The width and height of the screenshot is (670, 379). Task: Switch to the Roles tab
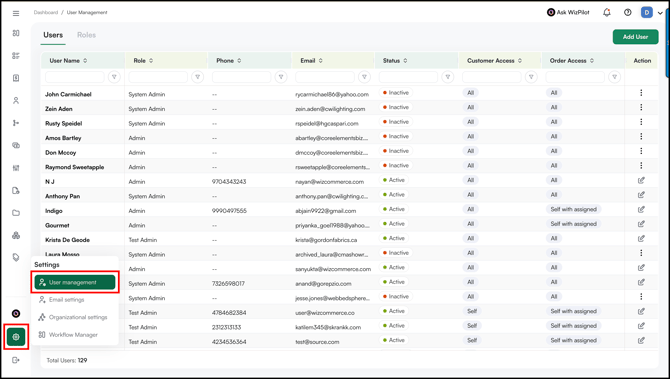click(x=86, y=35)
